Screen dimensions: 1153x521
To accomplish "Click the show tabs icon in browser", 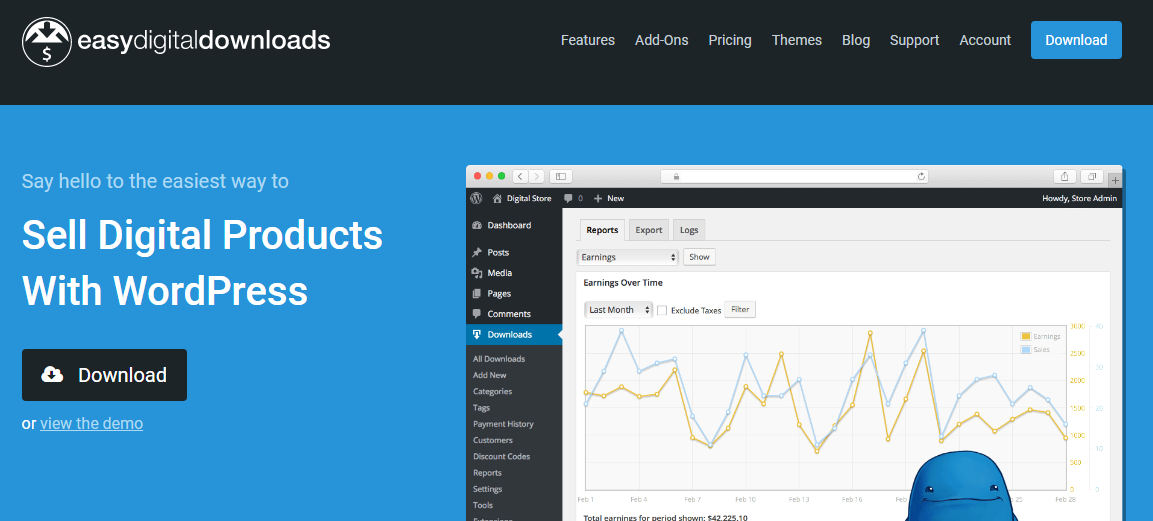I will click(1092, 176).
